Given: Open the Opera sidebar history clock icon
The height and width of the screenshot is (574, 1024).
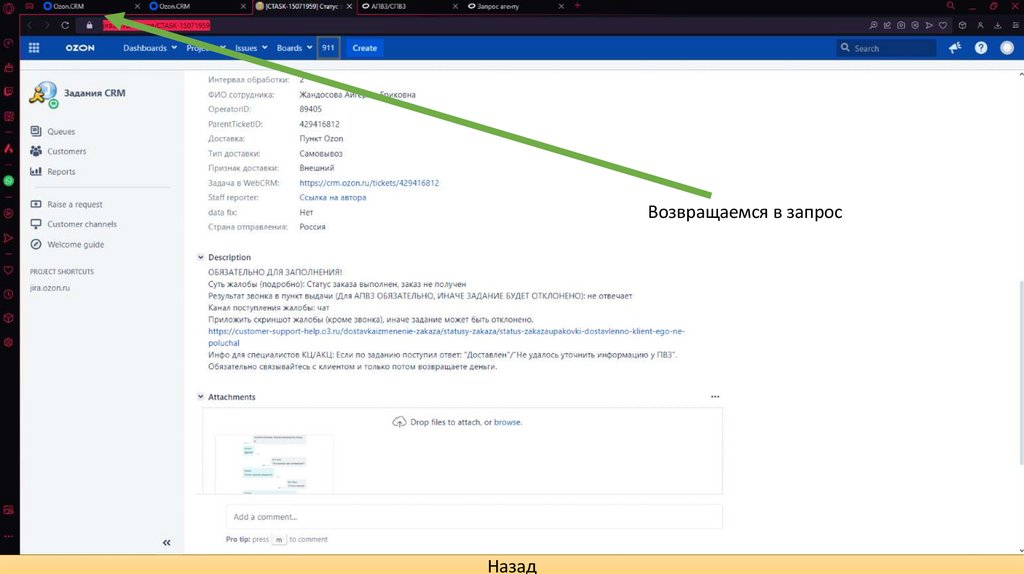Looking at the screenshot, I should pos(8,295).
